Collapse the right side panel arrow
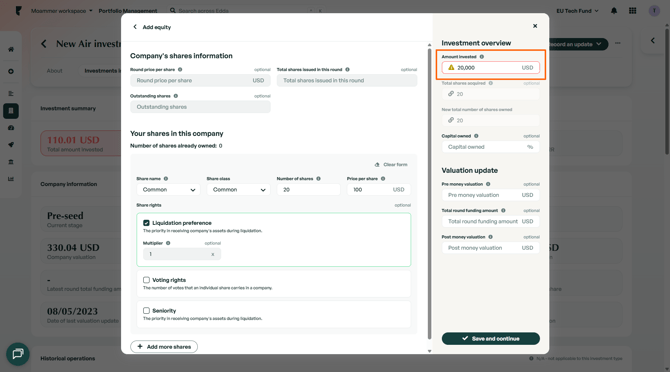Image resolution: width=670 pixels, height=372 pixels. coord(652,41)
